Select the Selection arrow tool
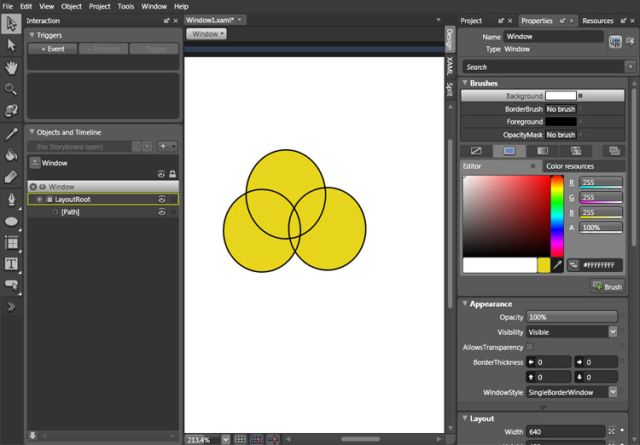This screenshot has width=640, height=445. click(x=11, y=24)
